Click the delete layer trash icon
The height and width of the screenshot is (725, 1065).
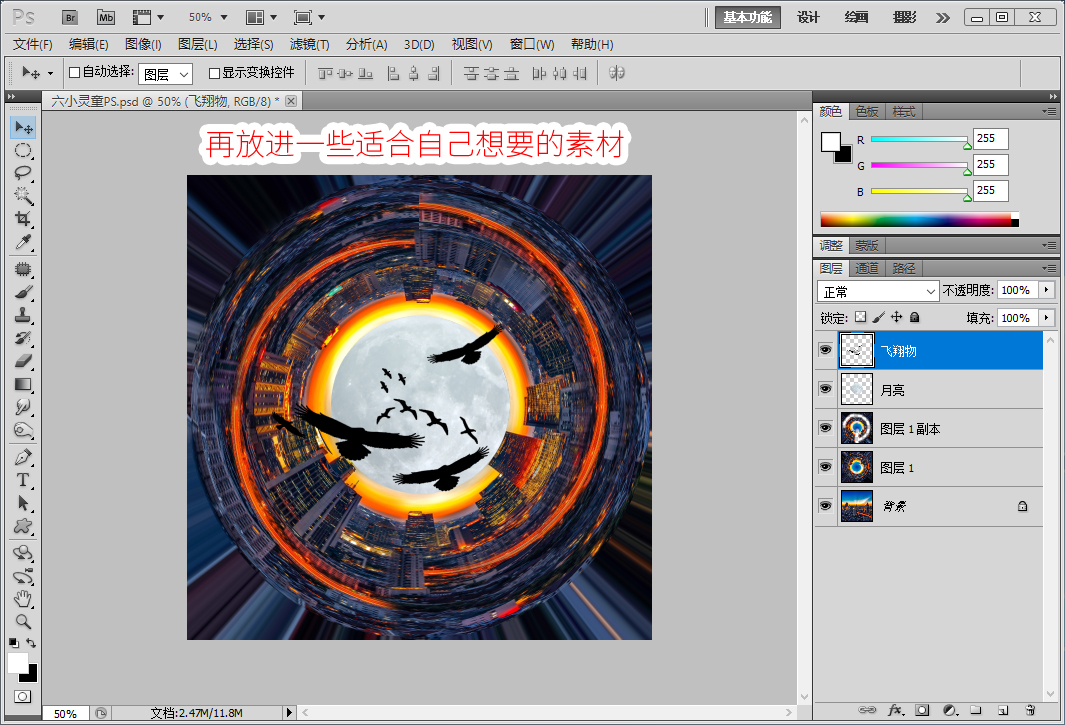(1030, 710)
